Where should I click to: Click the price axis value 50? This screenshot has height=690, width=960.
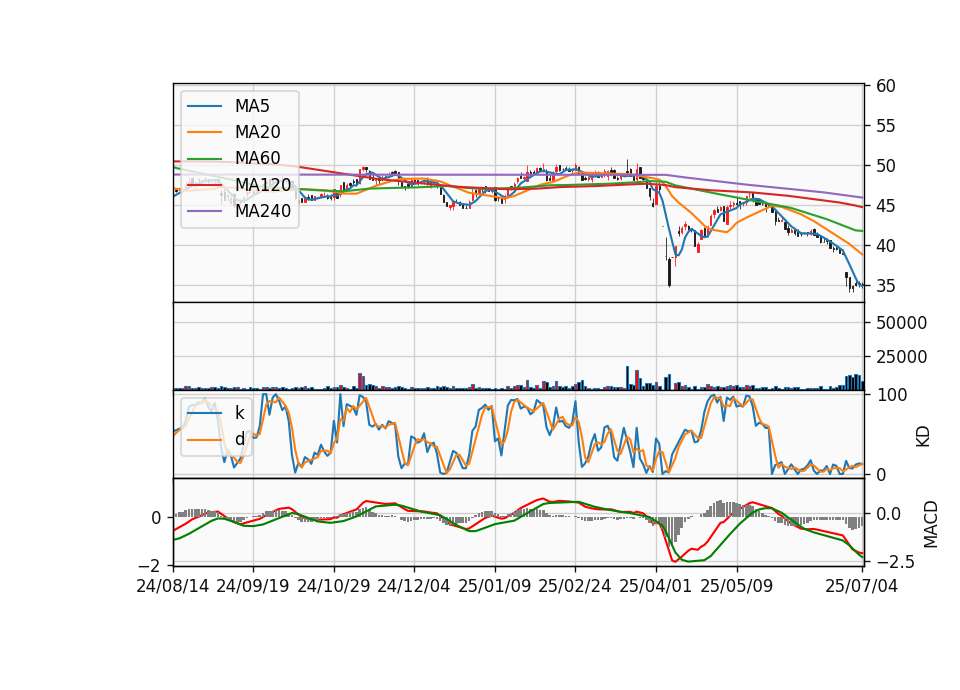tap(885, 166)
